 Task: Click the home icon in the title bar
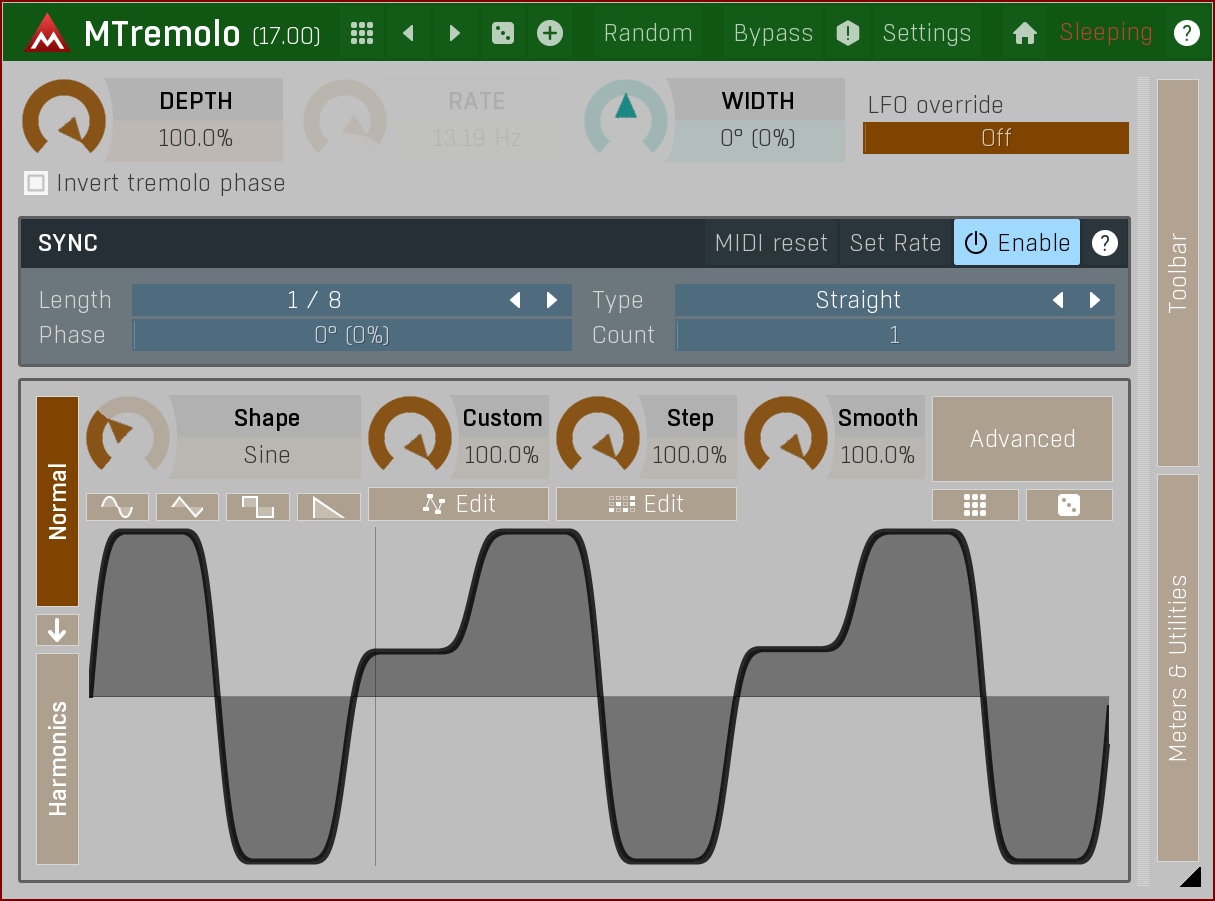(1024, 33)
